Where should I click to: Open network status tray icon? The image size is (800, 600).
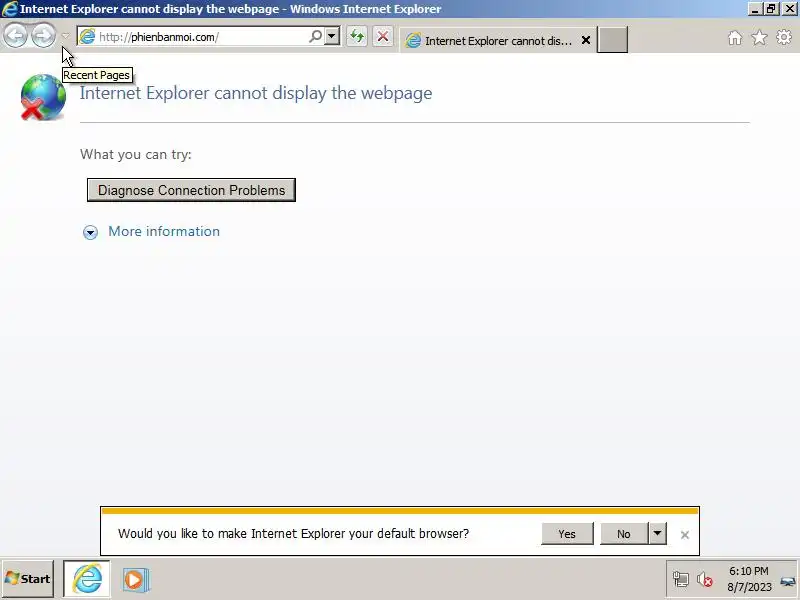(x=681, y=579)
